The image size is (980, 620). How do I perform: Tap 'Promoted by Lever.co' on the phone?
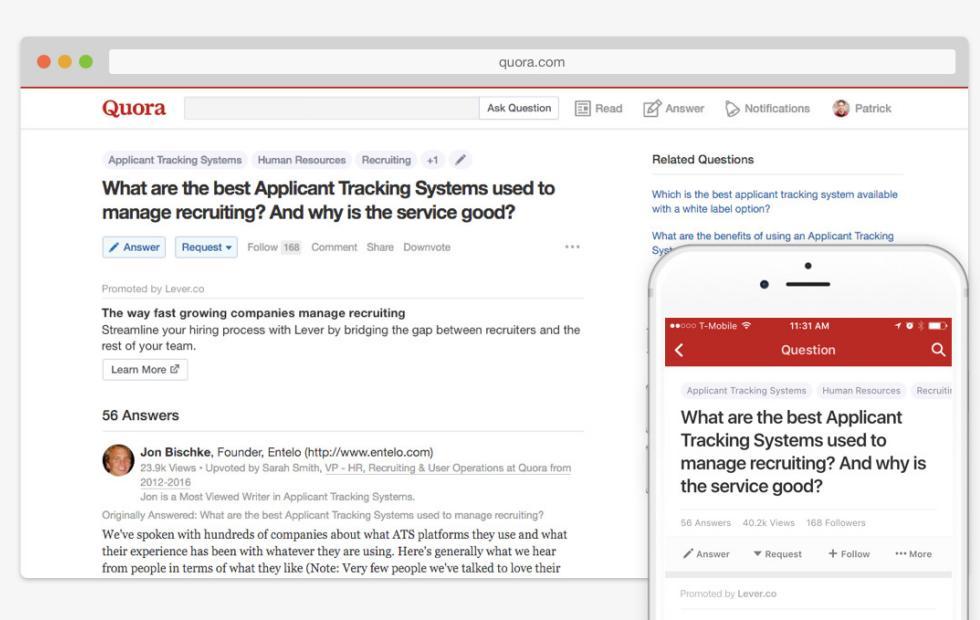click(x=728, y=594)
